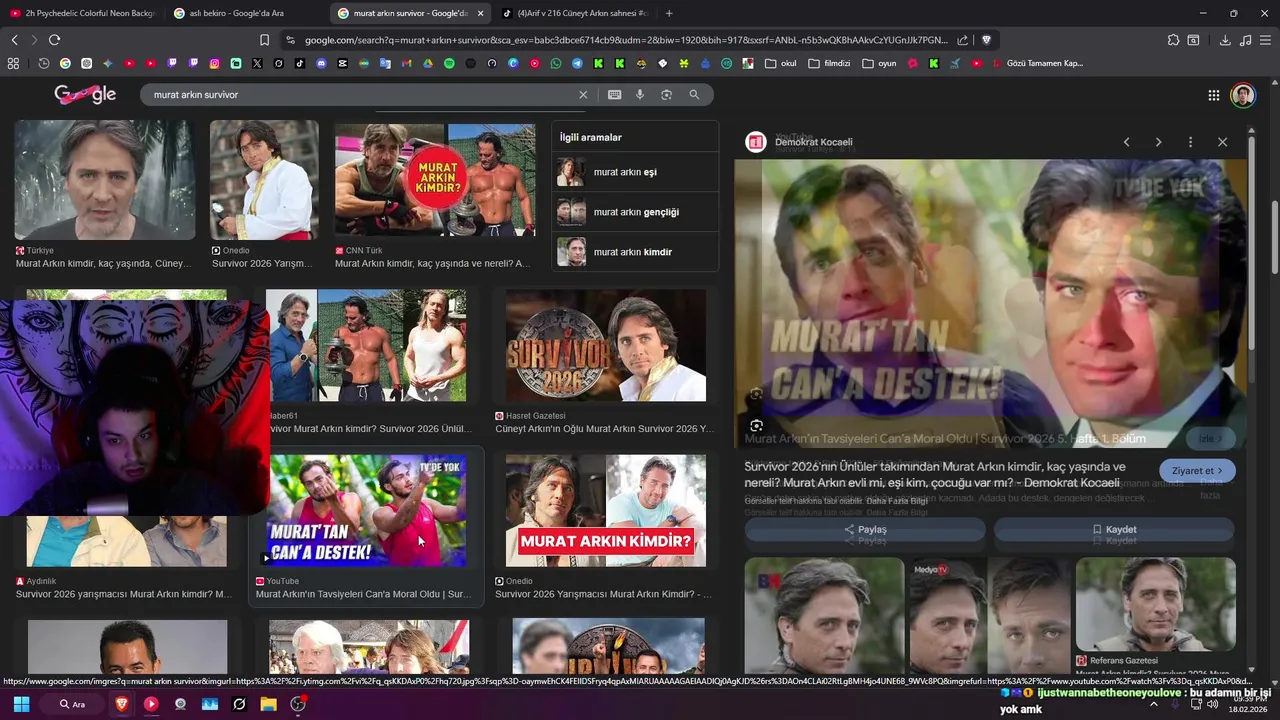Click the large preview image of 'Murat'tan Can'a Destek'
1280x720 pixels.
tap(990, 303)
